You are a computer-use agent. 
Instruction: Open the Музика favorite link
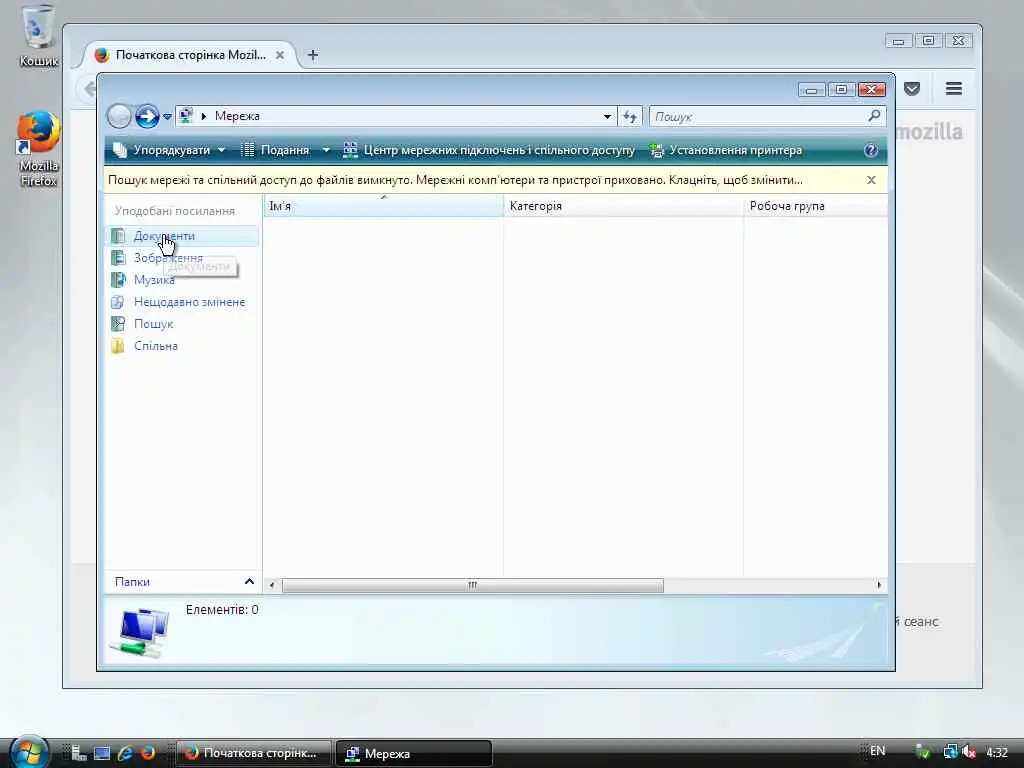pyautogui.click(x=154, y=280)
